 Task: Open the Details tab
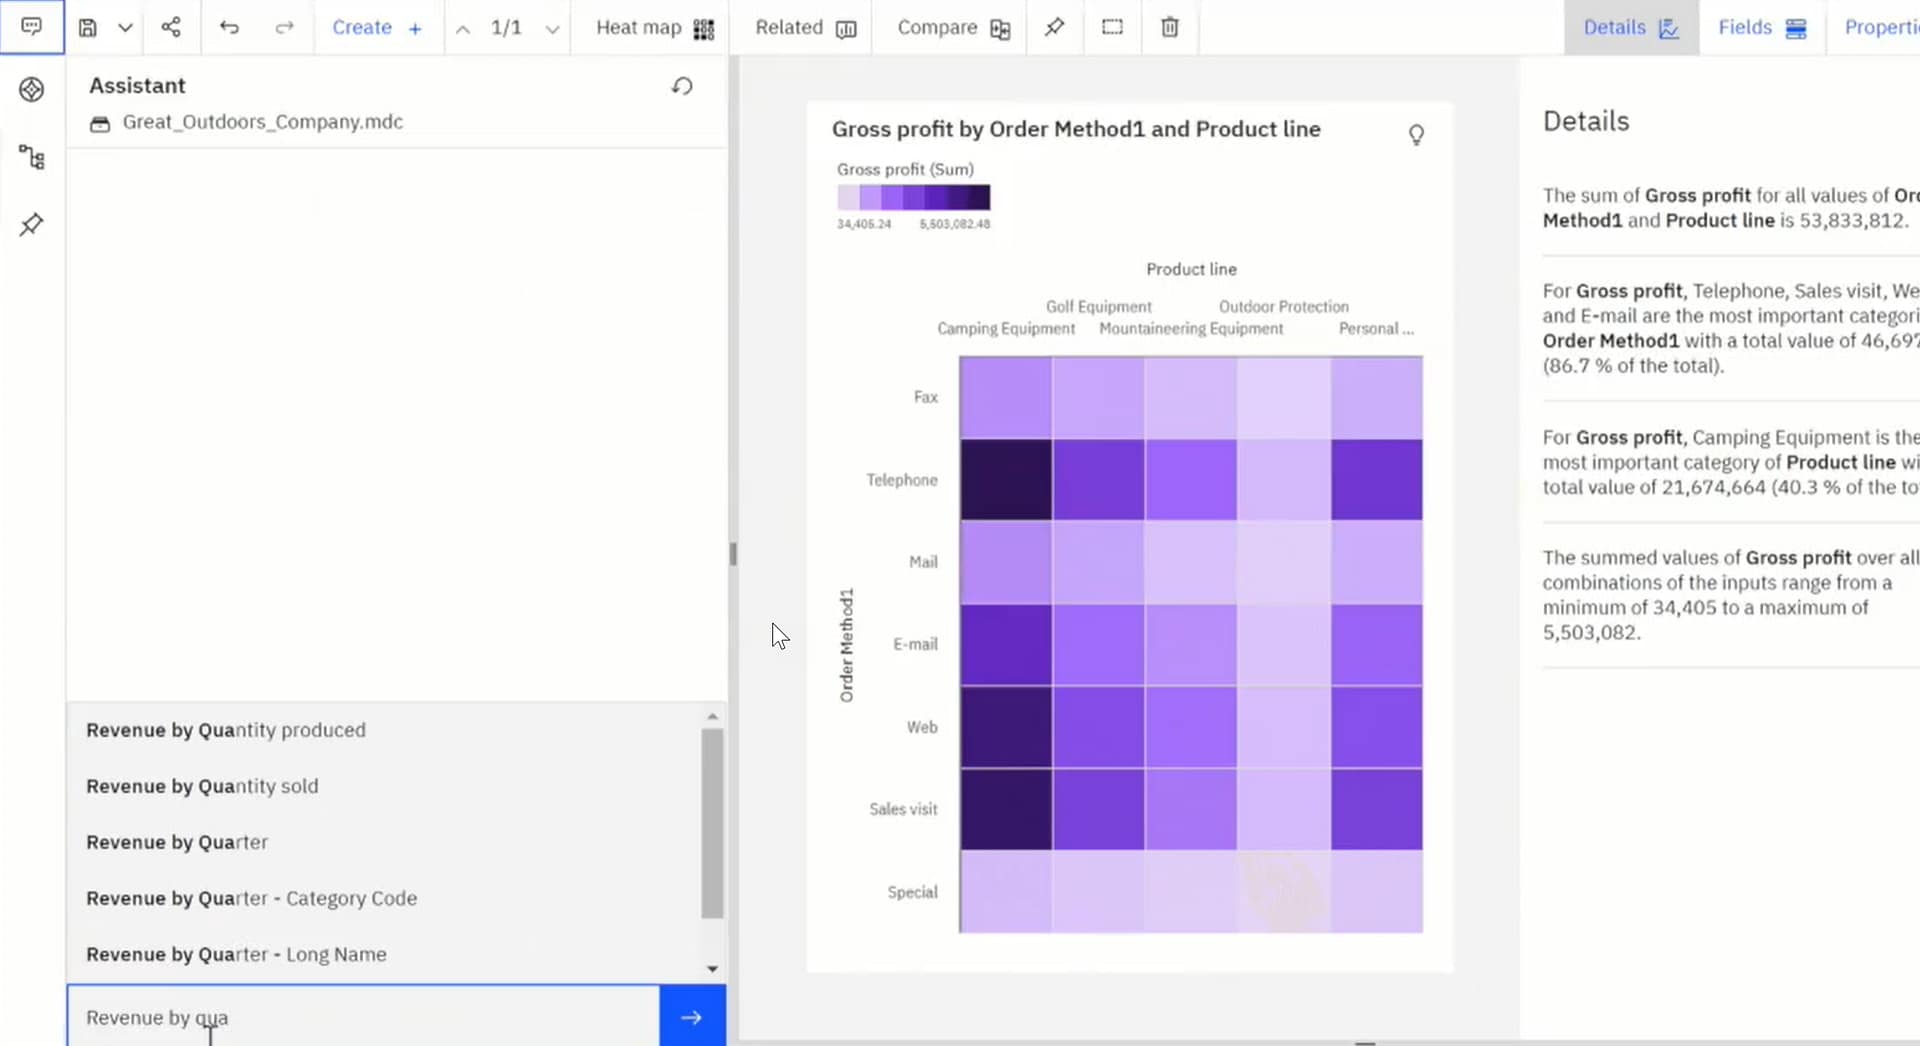(1630, 28)
